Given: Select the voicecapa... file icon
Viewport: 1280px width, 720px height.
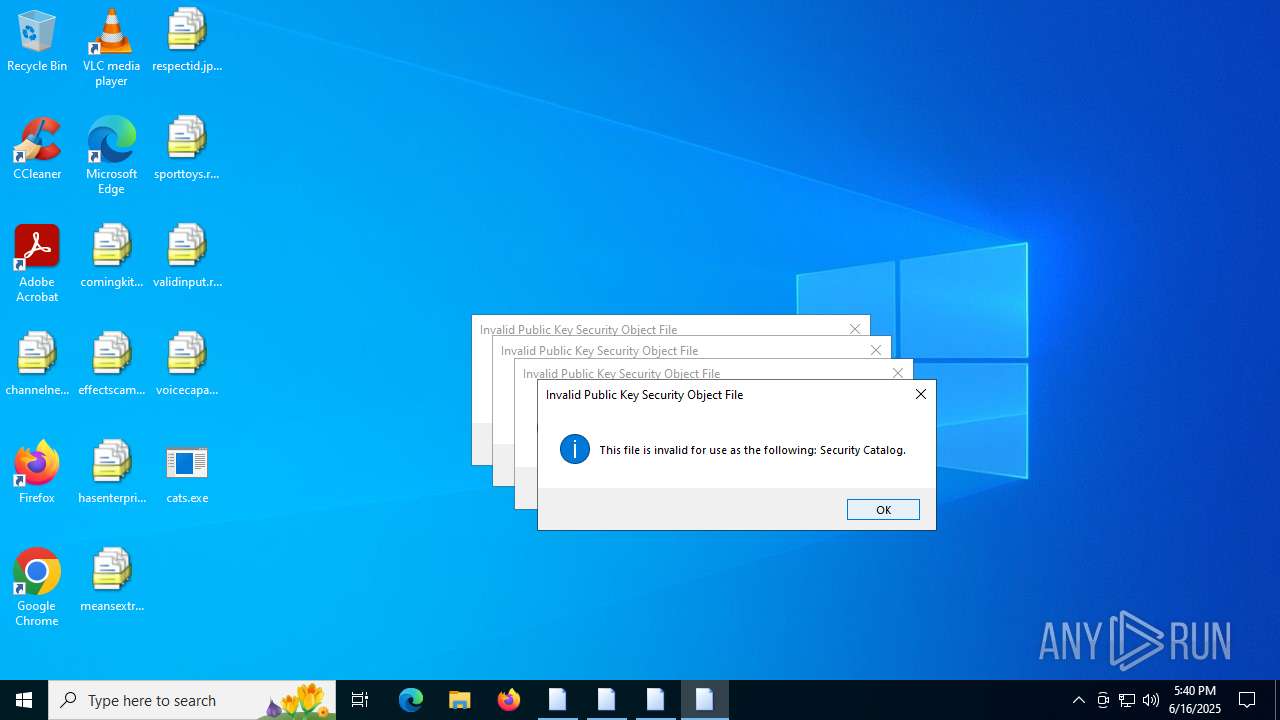Looking at the screenshot, I should pos(187,366).
